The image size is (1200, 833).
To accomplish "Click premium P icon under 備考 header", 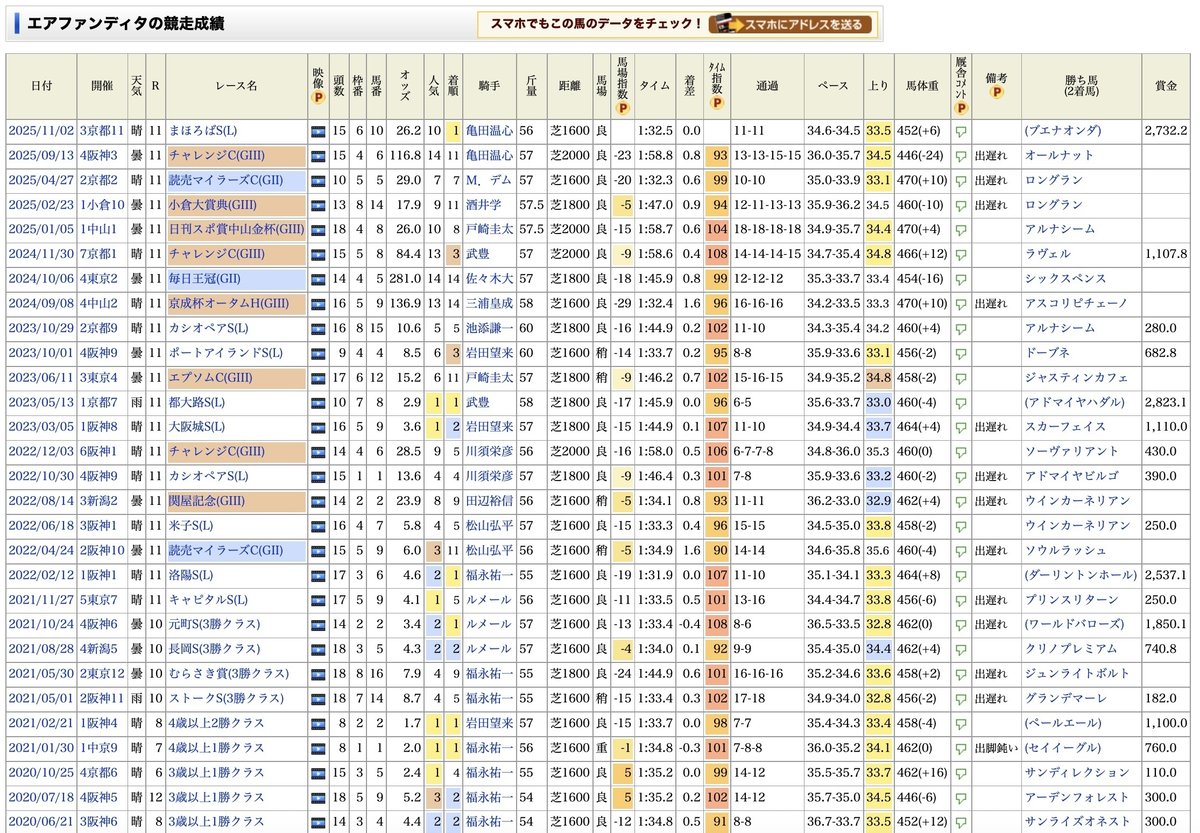I will tap(996, 93).
